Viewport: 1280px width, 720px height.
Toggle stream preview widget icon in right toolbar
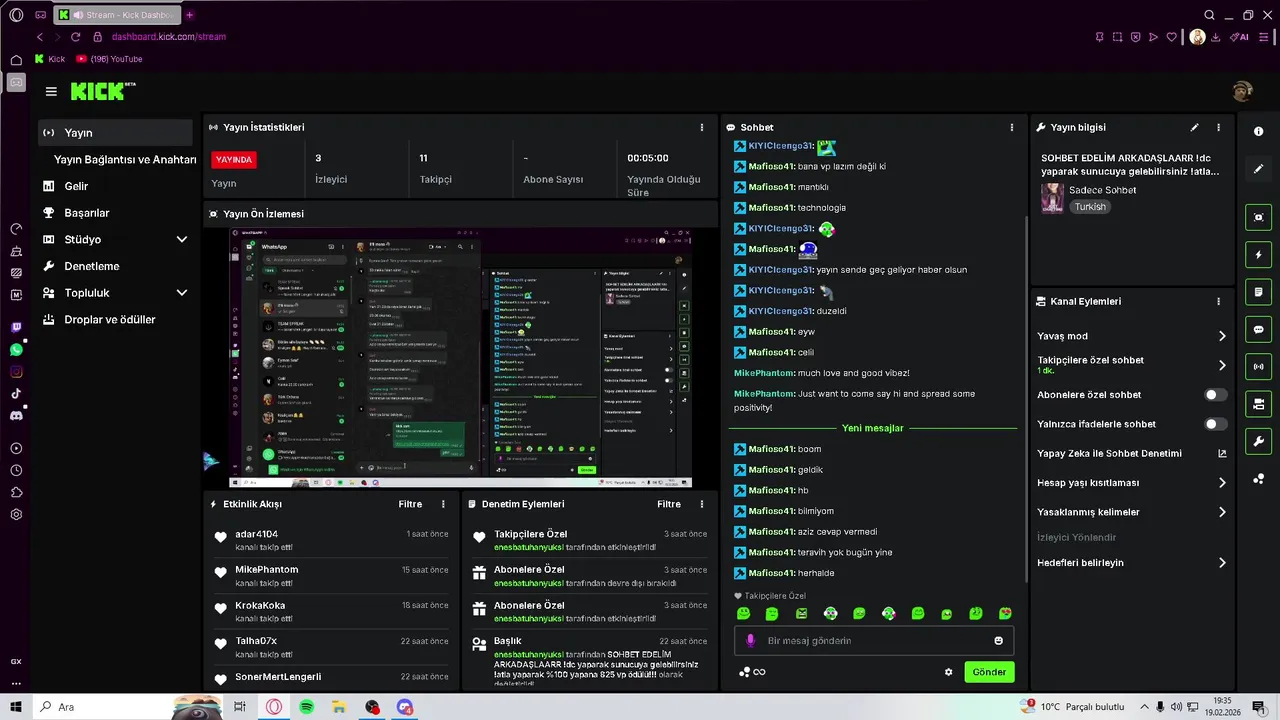coord(1258,217)
